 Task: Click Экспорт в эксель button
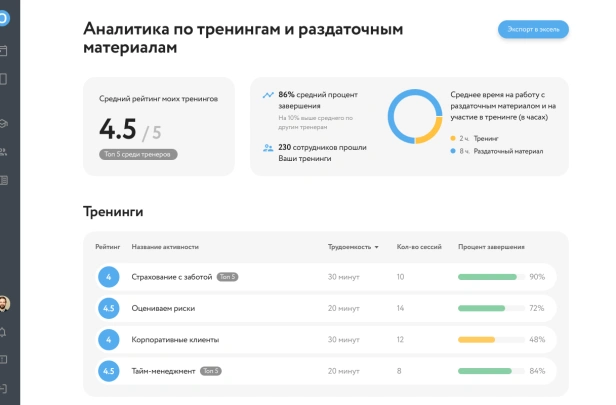tap(533, 29)
